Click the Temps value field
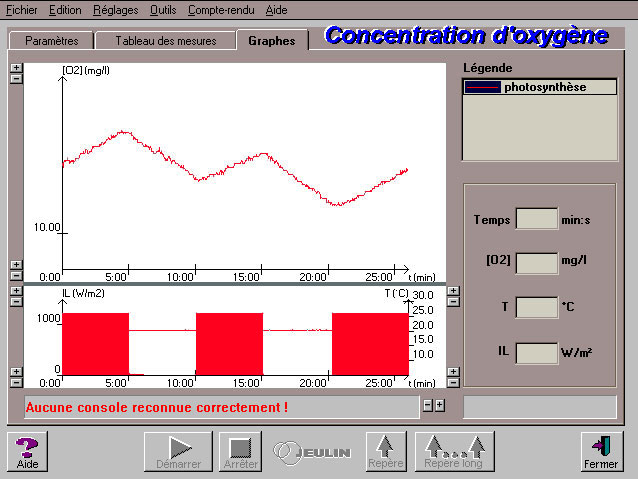The height and width of the screenshot is (479, 638). pyautogui.click(x=536, y=219)
